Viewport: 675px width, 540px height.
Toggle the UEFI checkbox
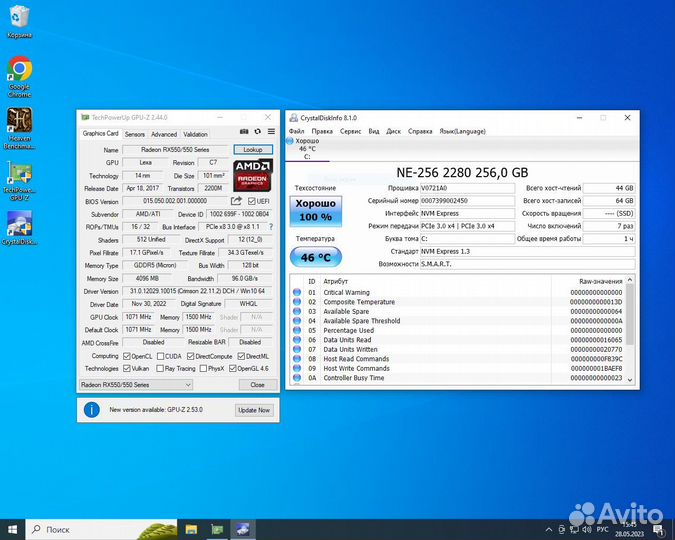(x=252, y=201)
